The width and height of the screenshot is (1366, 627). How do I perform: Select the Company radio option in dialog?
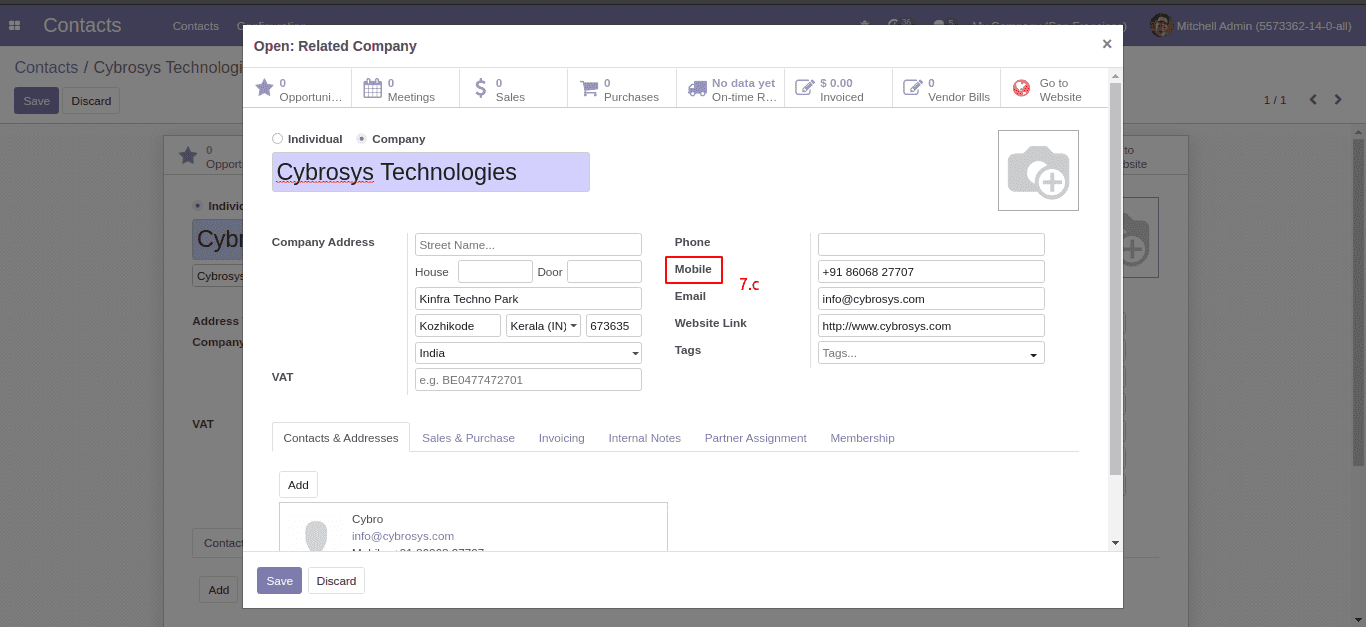(x=362, y=139)
